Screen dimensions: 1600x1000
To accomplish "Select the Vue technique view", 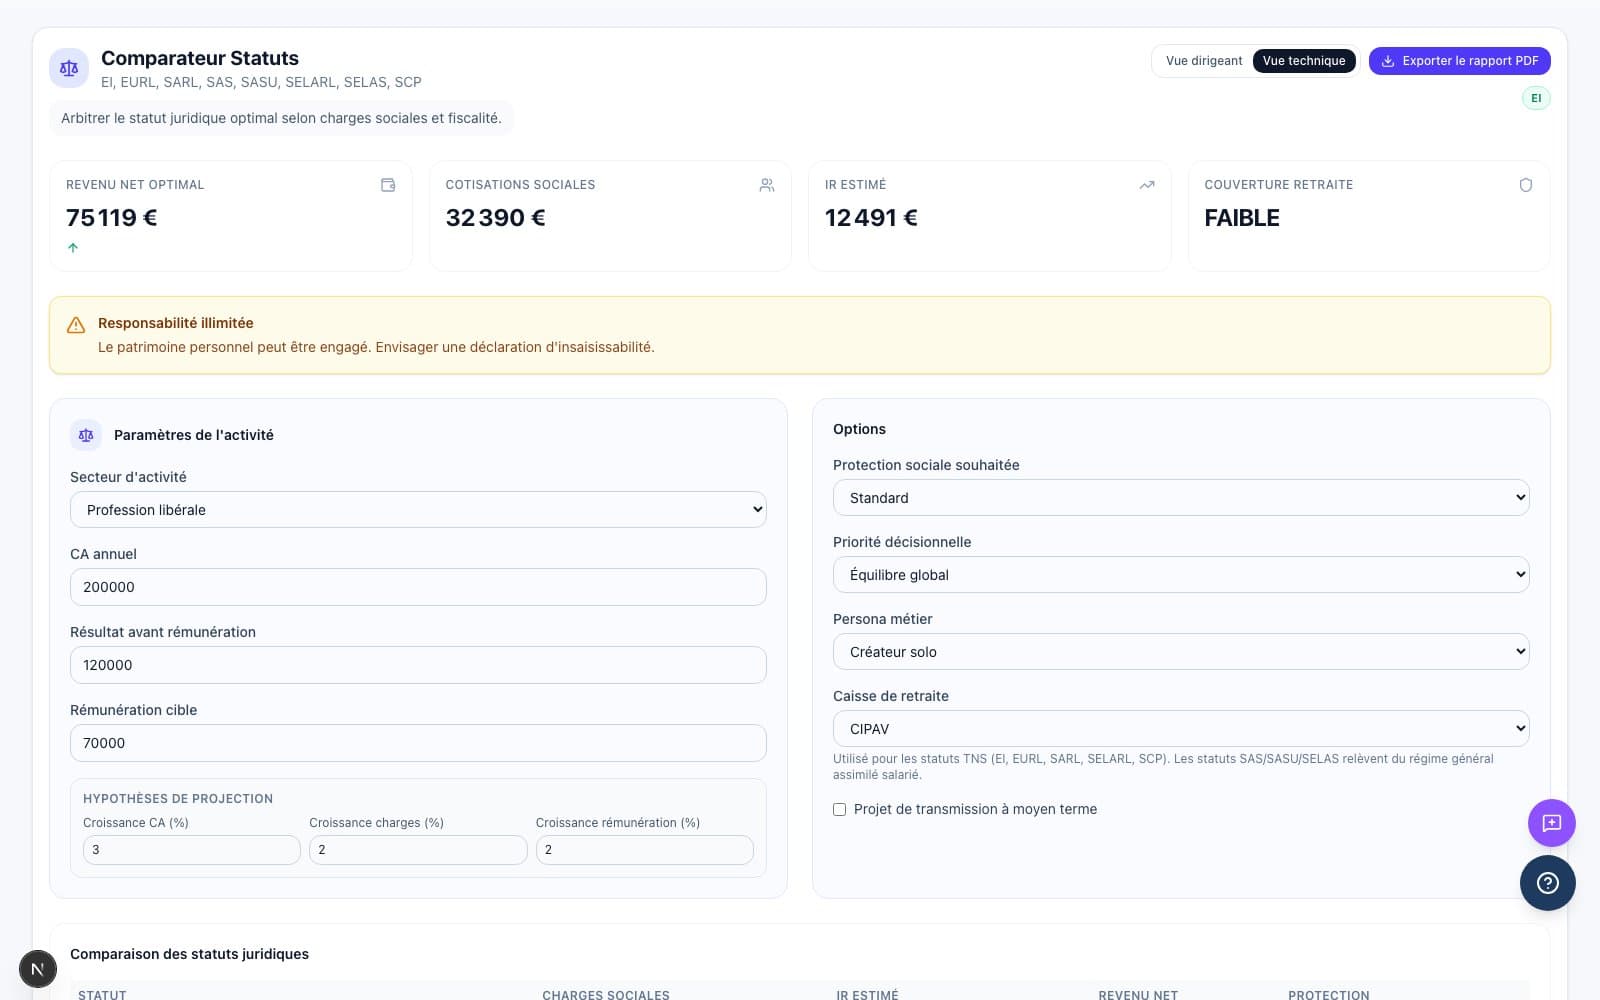I will pyautogui.click(x=1303, y=61).
